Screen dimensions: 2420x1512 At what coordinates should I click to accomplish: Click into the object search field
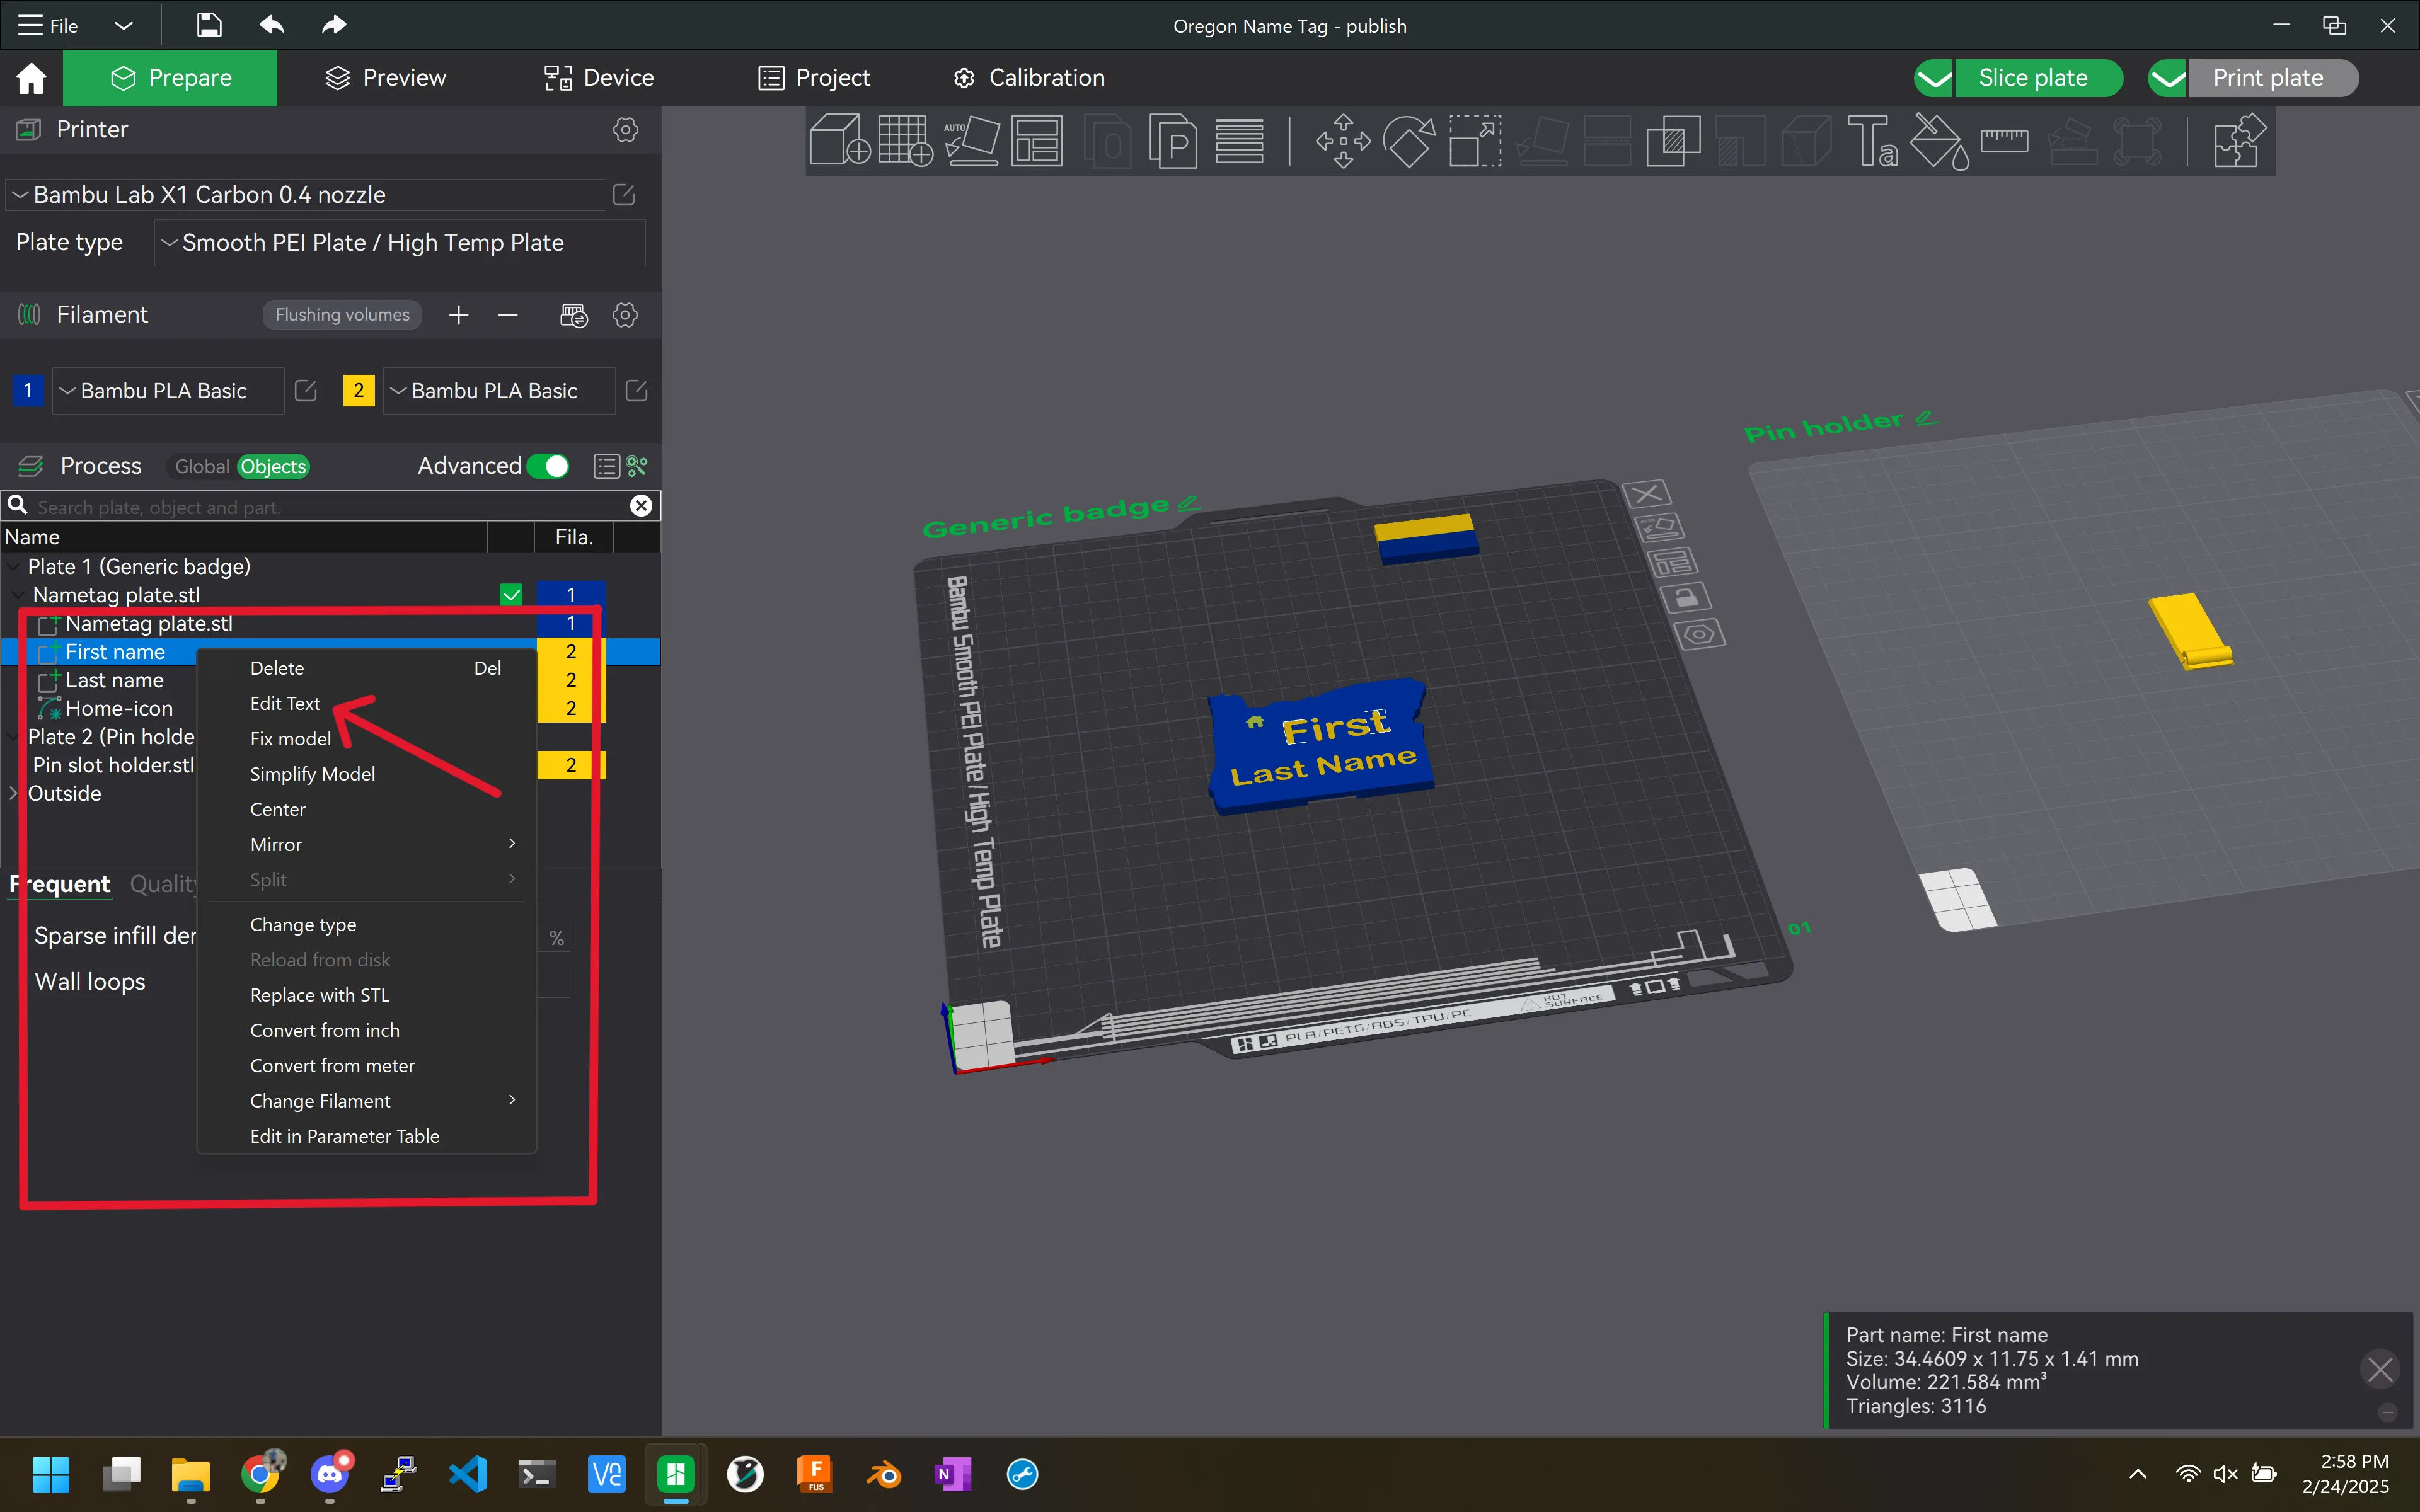click(330, 507)
